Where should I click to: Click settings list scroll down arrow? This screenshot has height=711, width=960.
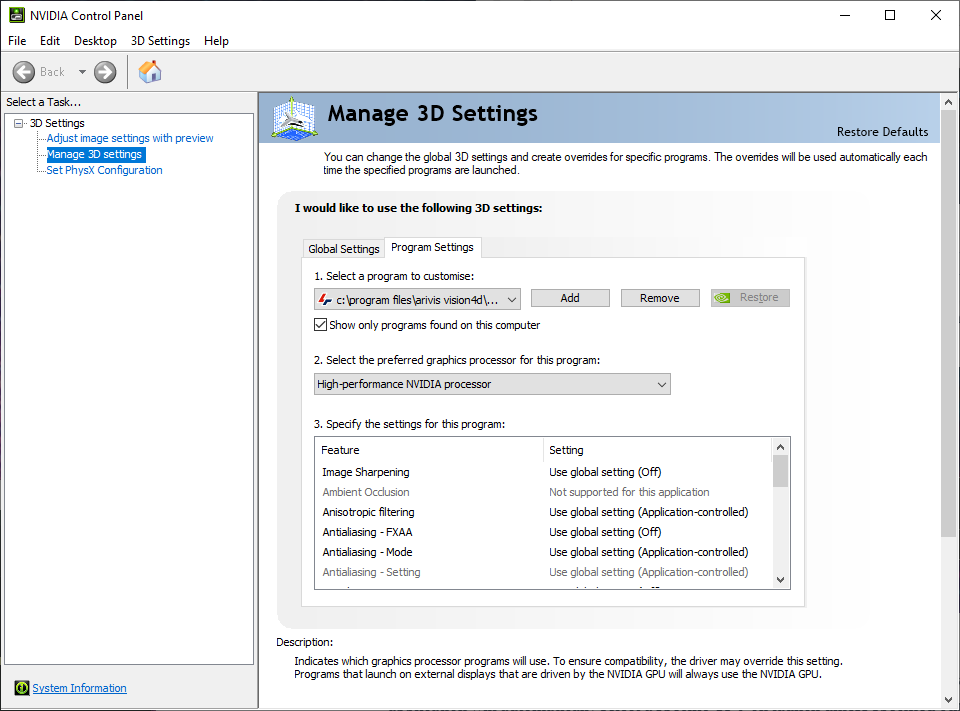coord(780,579)
